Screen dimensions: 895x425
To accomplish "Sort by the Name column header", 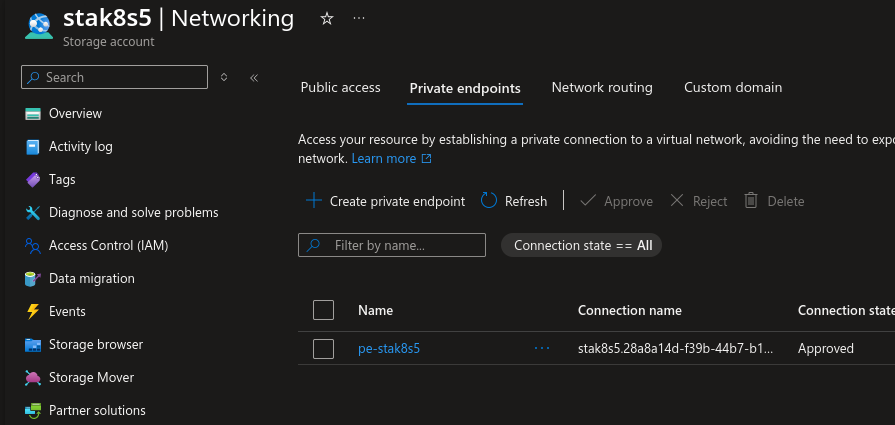I will (376, 310).
